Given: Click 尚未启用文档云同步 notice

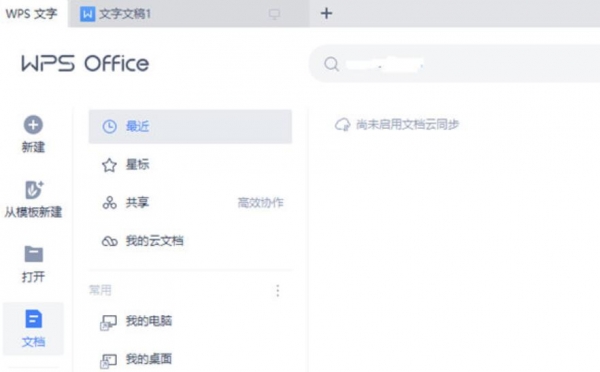Looking at the screenshot, I should tap(408, 124).
